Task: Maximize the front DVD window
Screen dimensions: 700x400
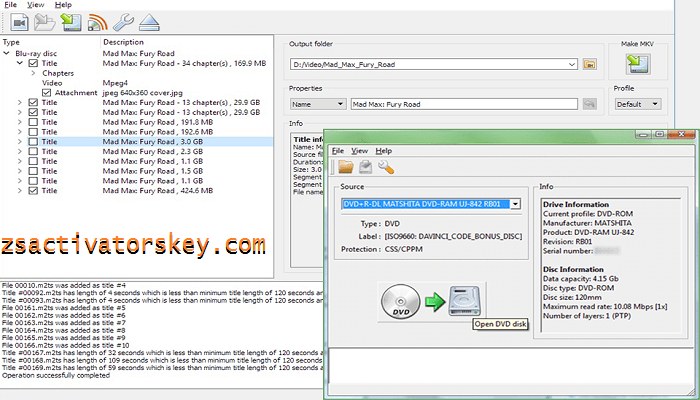Action: (x=659, y=134)
